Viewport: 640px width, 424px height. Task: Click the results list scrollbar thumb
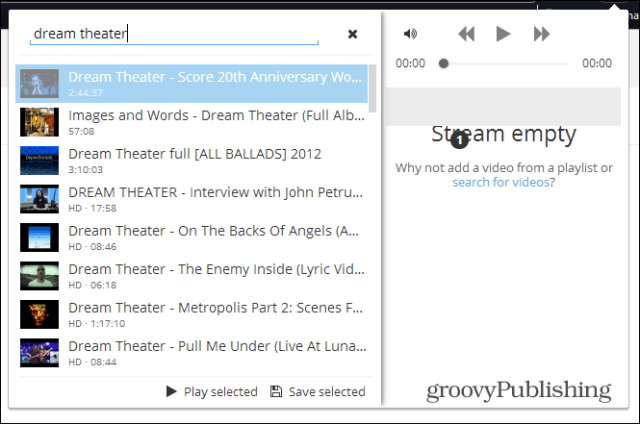pos(372,88)
